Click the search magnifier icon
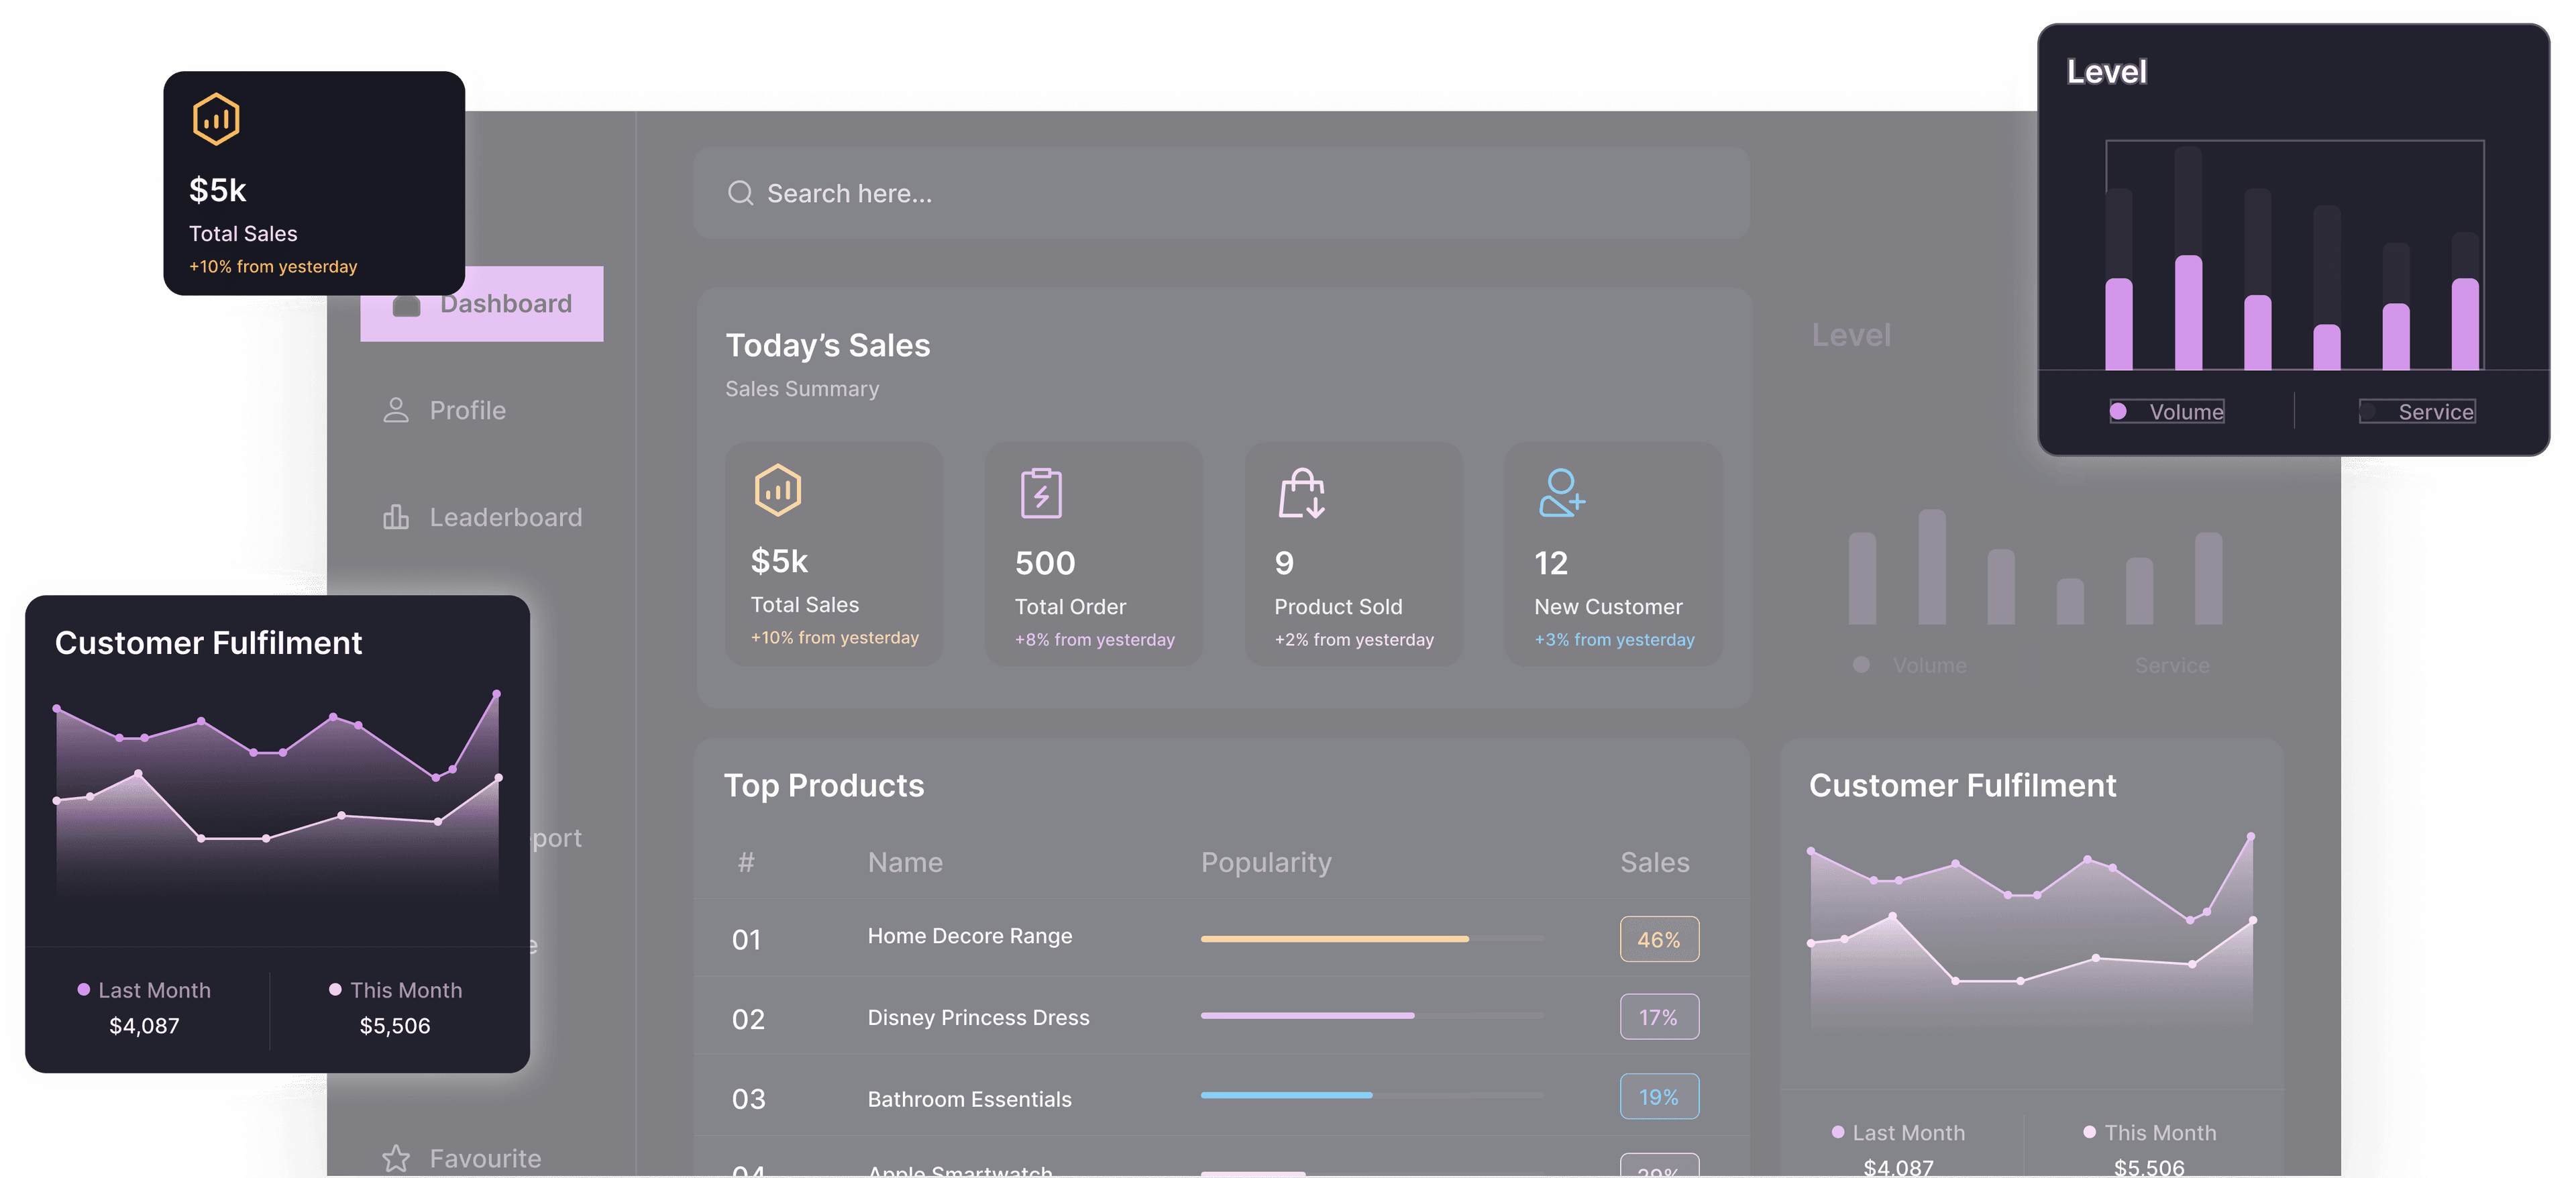Image resolution: width=2576 pixels, height=1178 pixels. [x=740, y=193]
